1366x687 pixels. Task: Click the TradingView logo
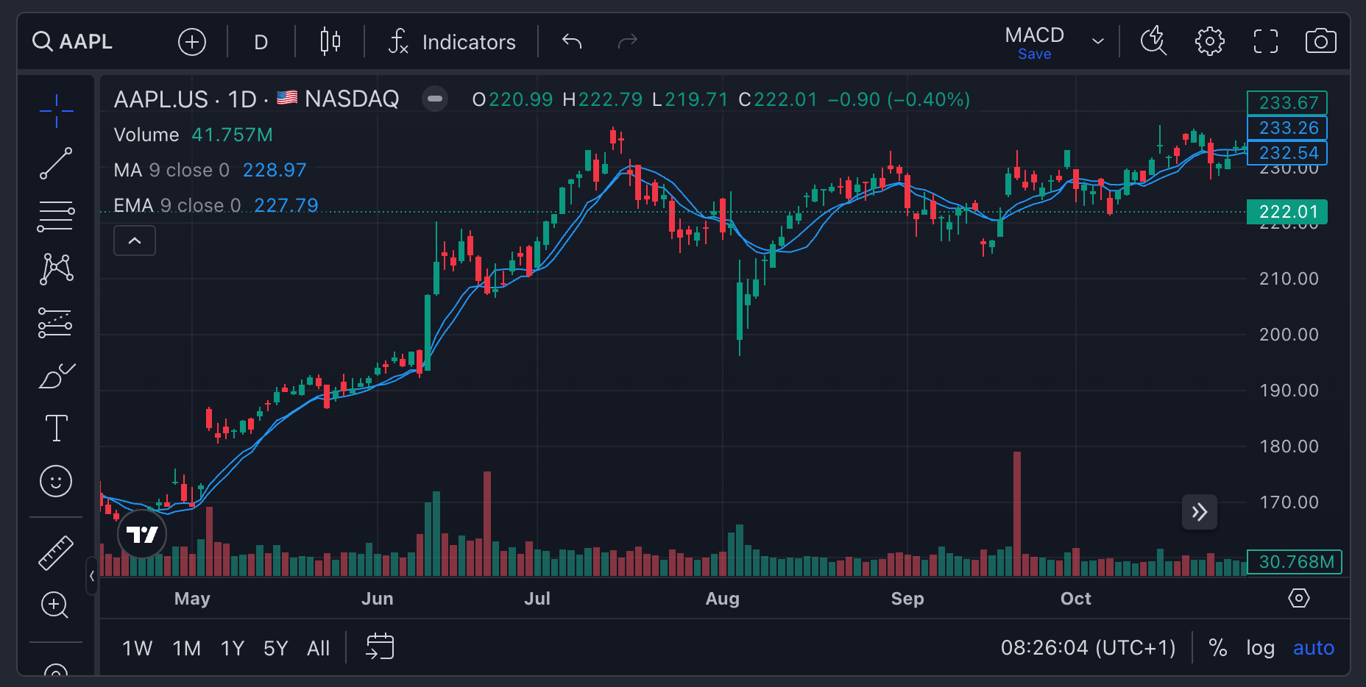coord(142,535)
